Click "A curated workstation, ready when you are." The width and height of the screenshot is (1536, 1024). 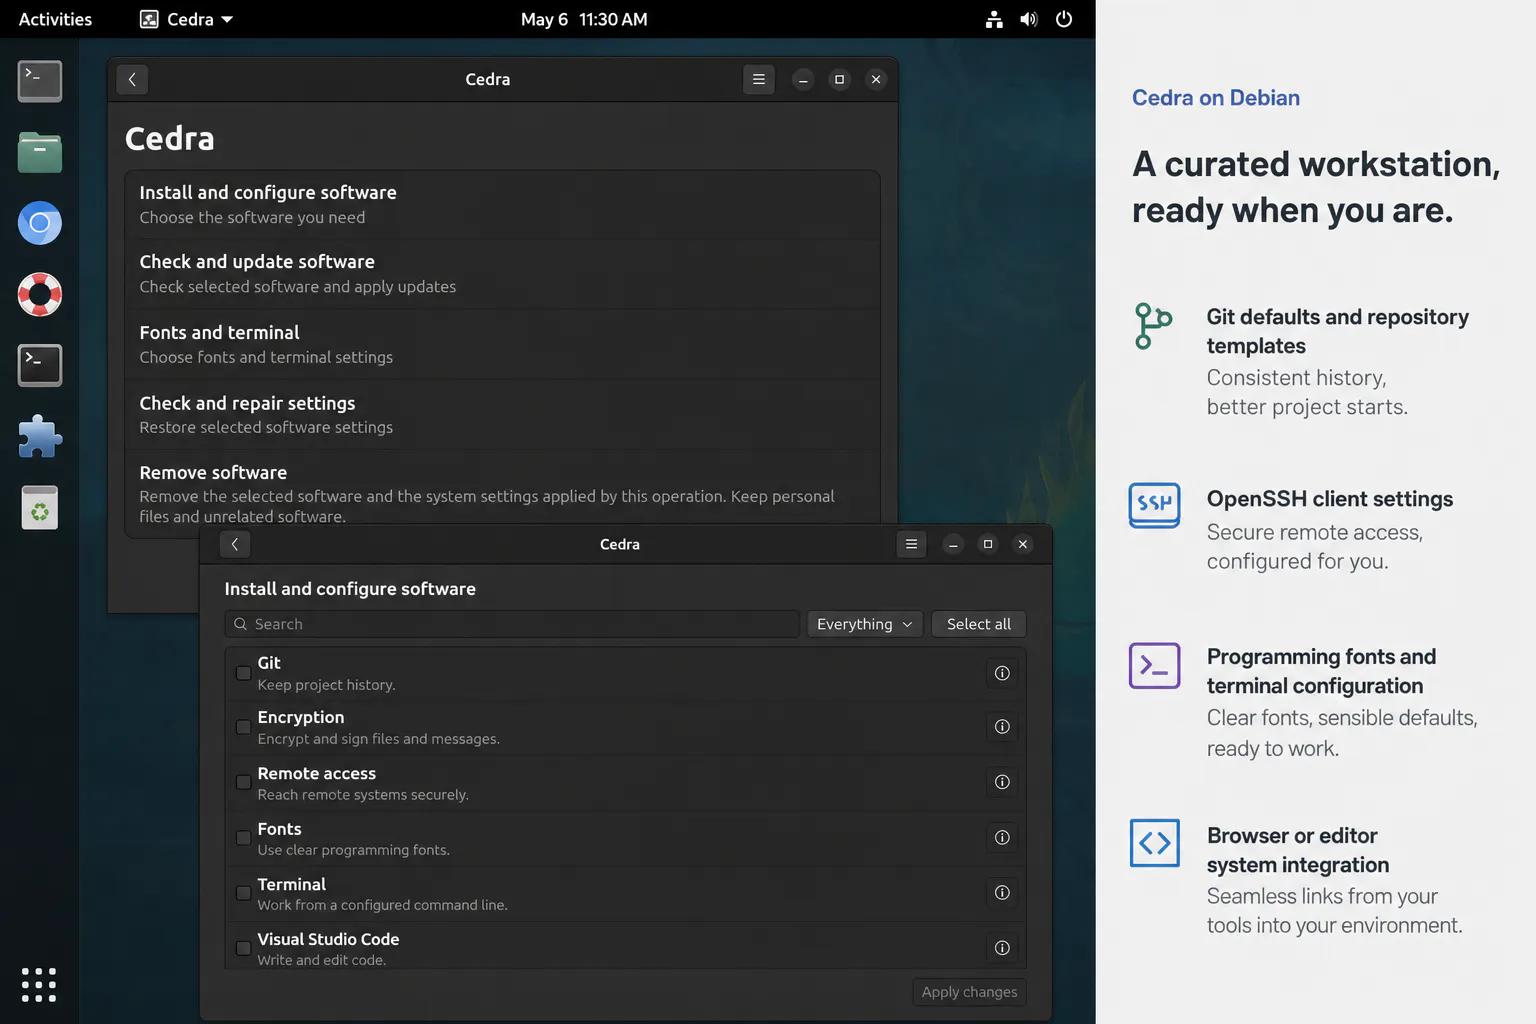tap(1316, 187)
